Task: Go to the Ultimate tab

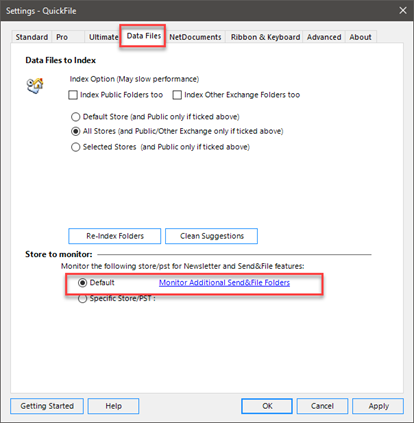Action: [x=103, y=37]
